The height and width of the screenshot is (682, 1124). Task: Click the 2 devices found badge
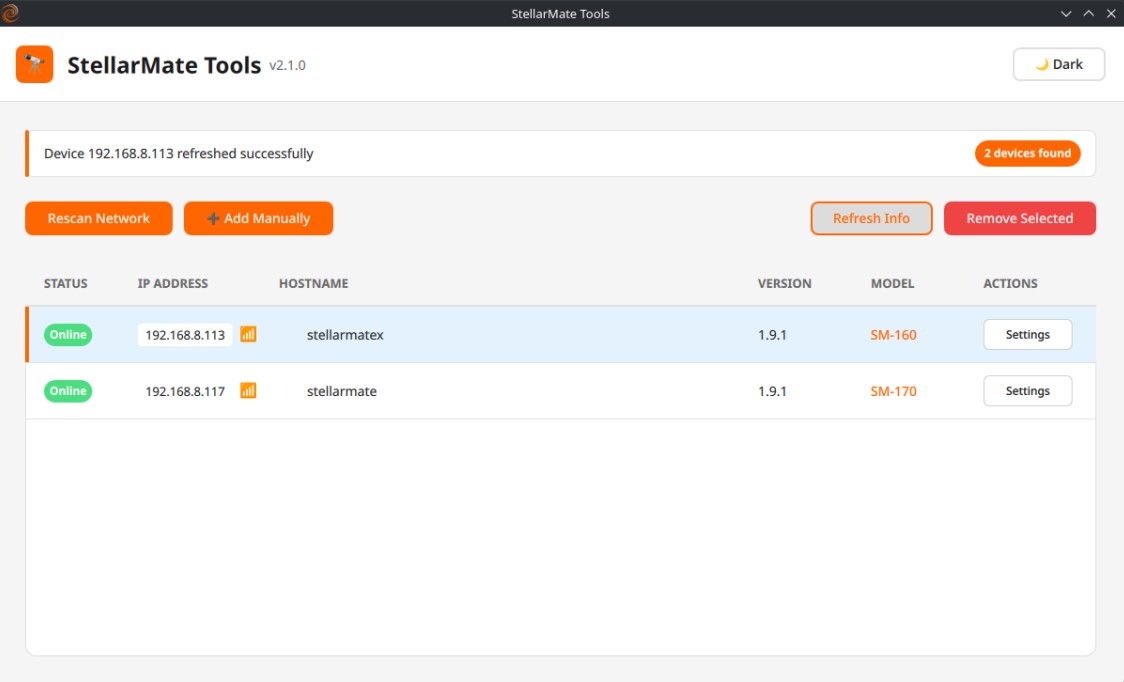click(1027, 153)
